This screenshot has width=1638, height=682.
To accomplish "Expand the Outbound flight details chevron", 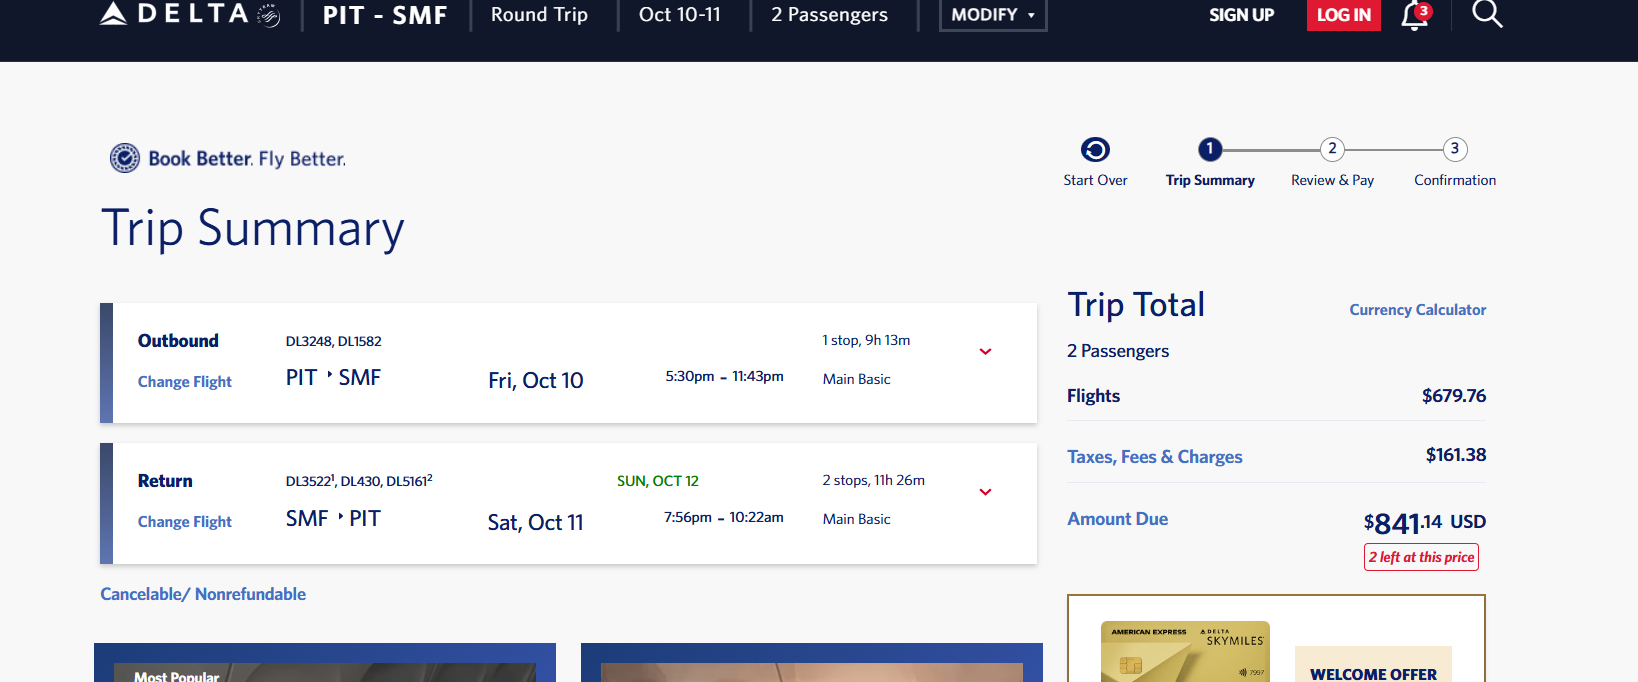I will click(985, 352).
